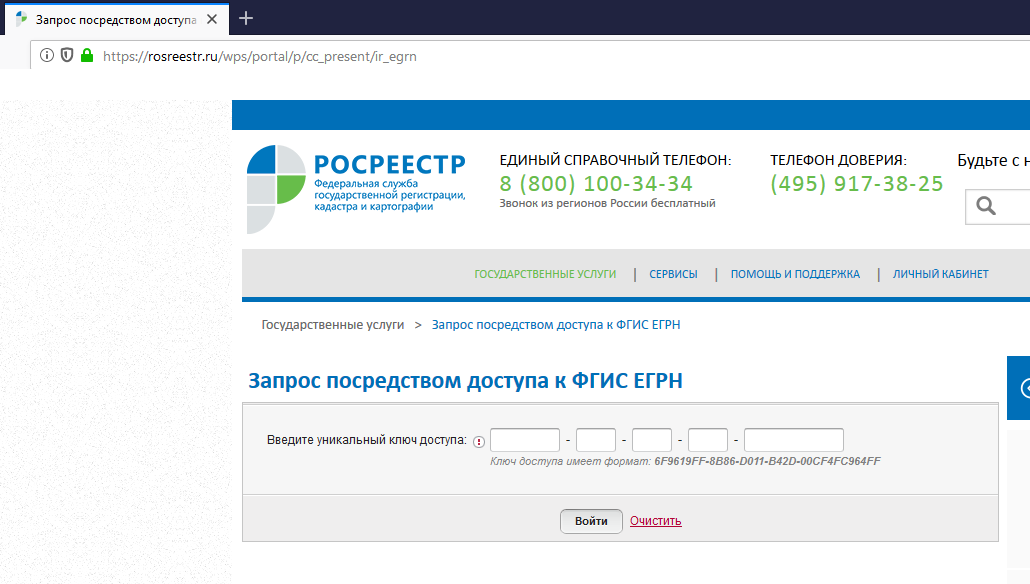Click the access key help icon
1030x584 pixels.
(x=478, y=441)
